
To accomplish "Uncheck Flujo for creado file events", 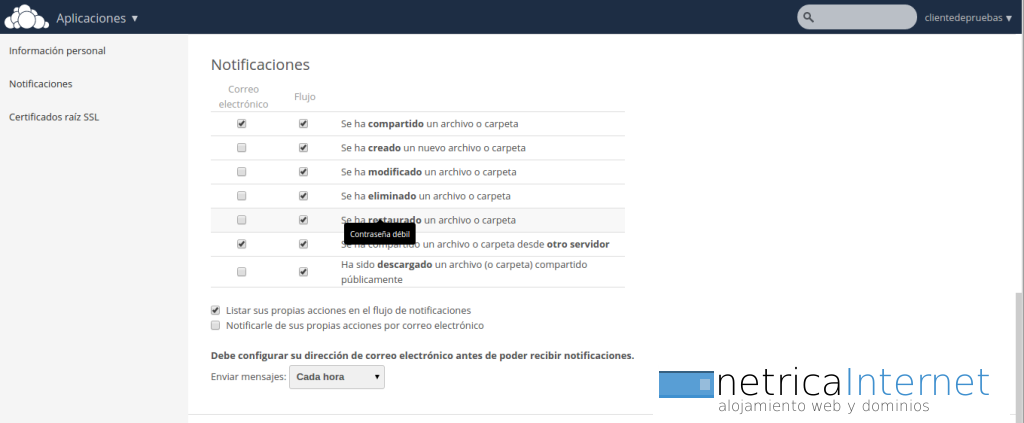I will pyautogui.click(x=303, y=148).
